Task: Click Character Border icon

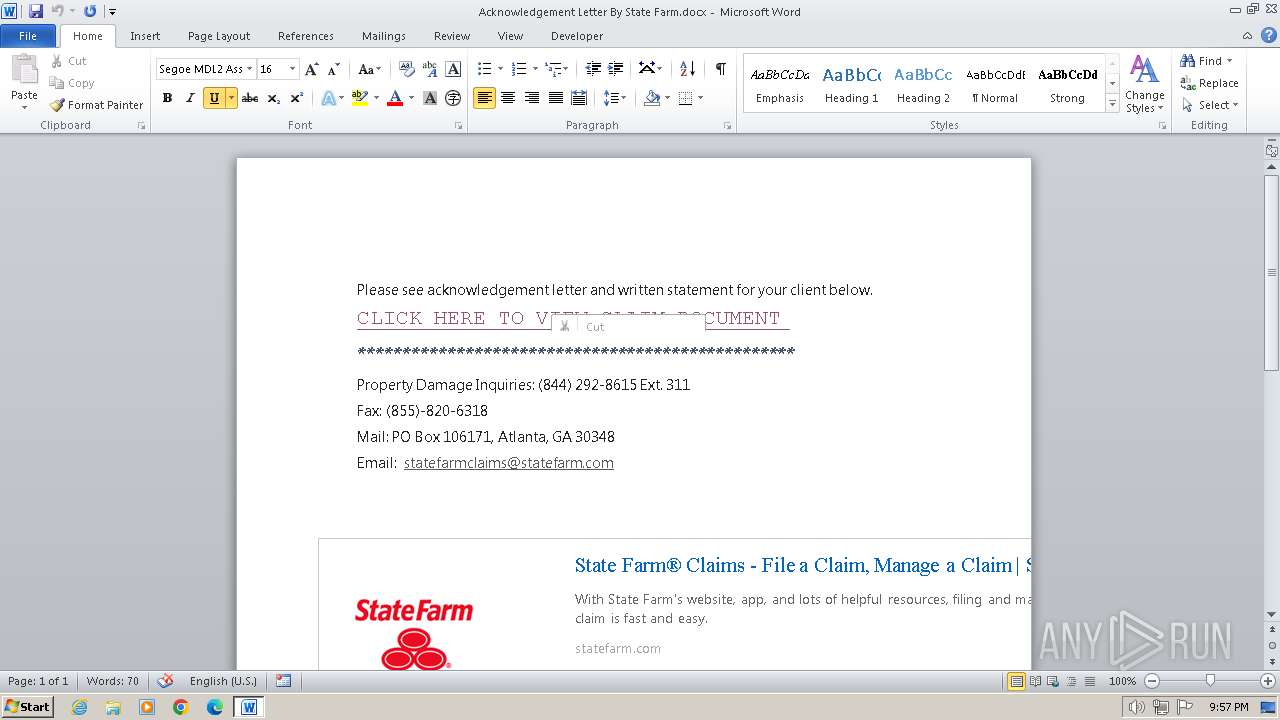Action: point(453,69)
